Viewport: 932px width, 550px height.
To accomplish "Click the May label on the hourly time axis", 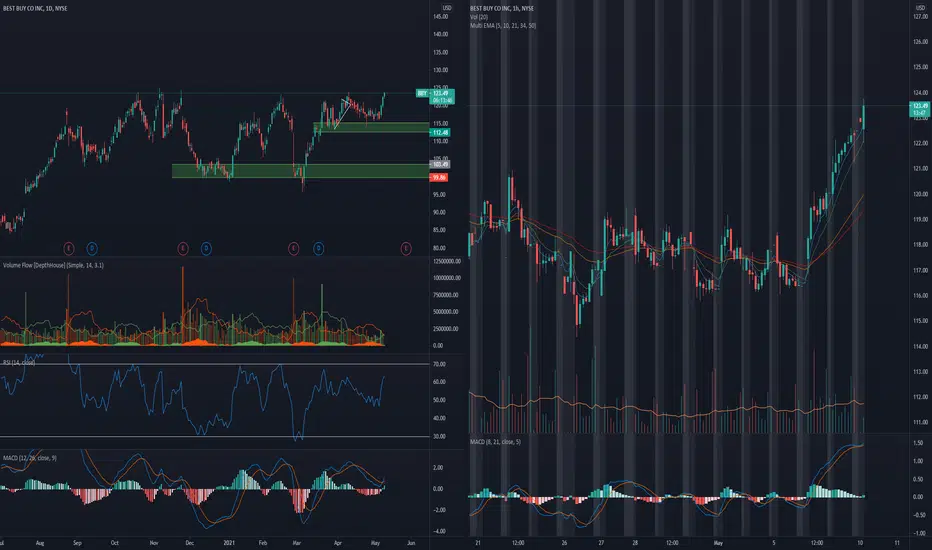I will point(718,543).
